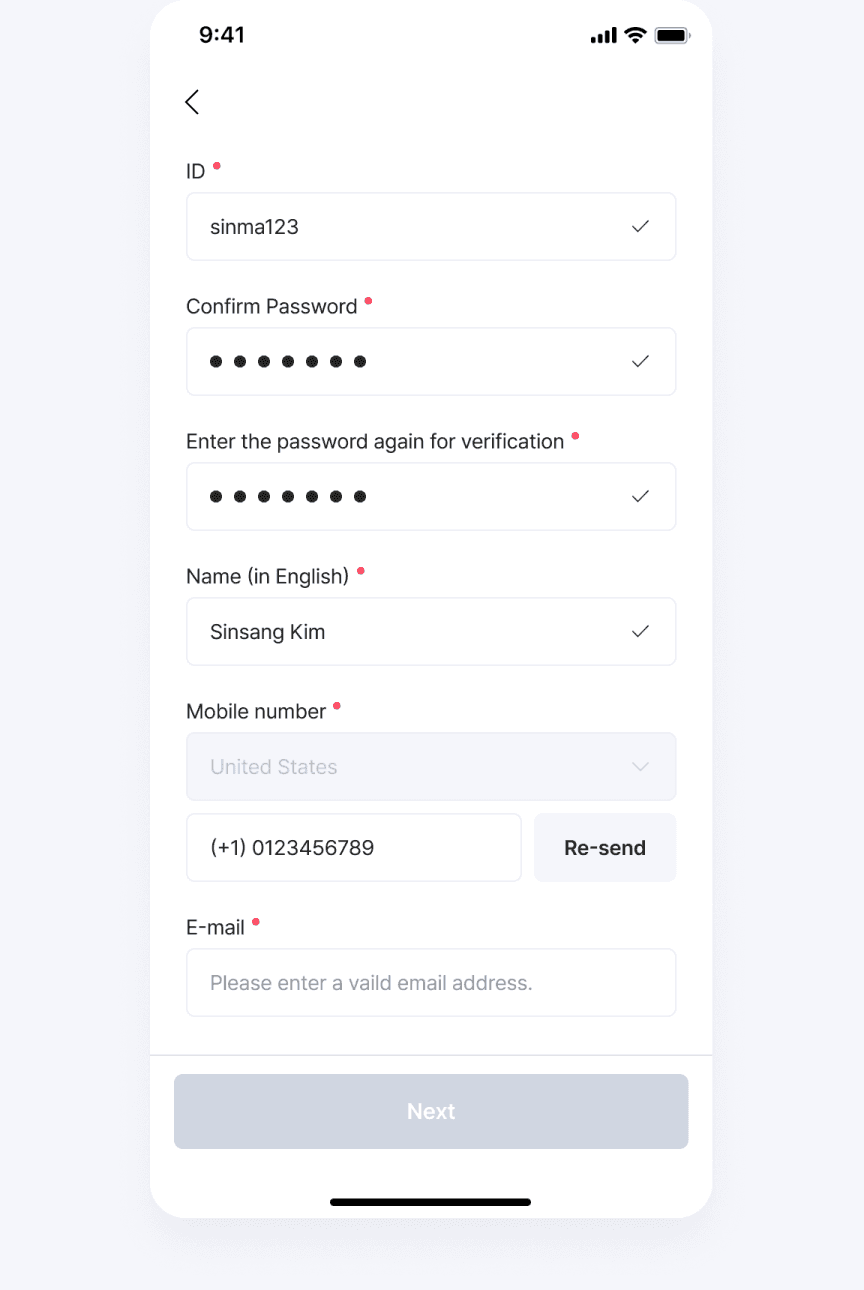
Task: Tap the Wi-Fi status icon
Action: click(x=635, y=35)
